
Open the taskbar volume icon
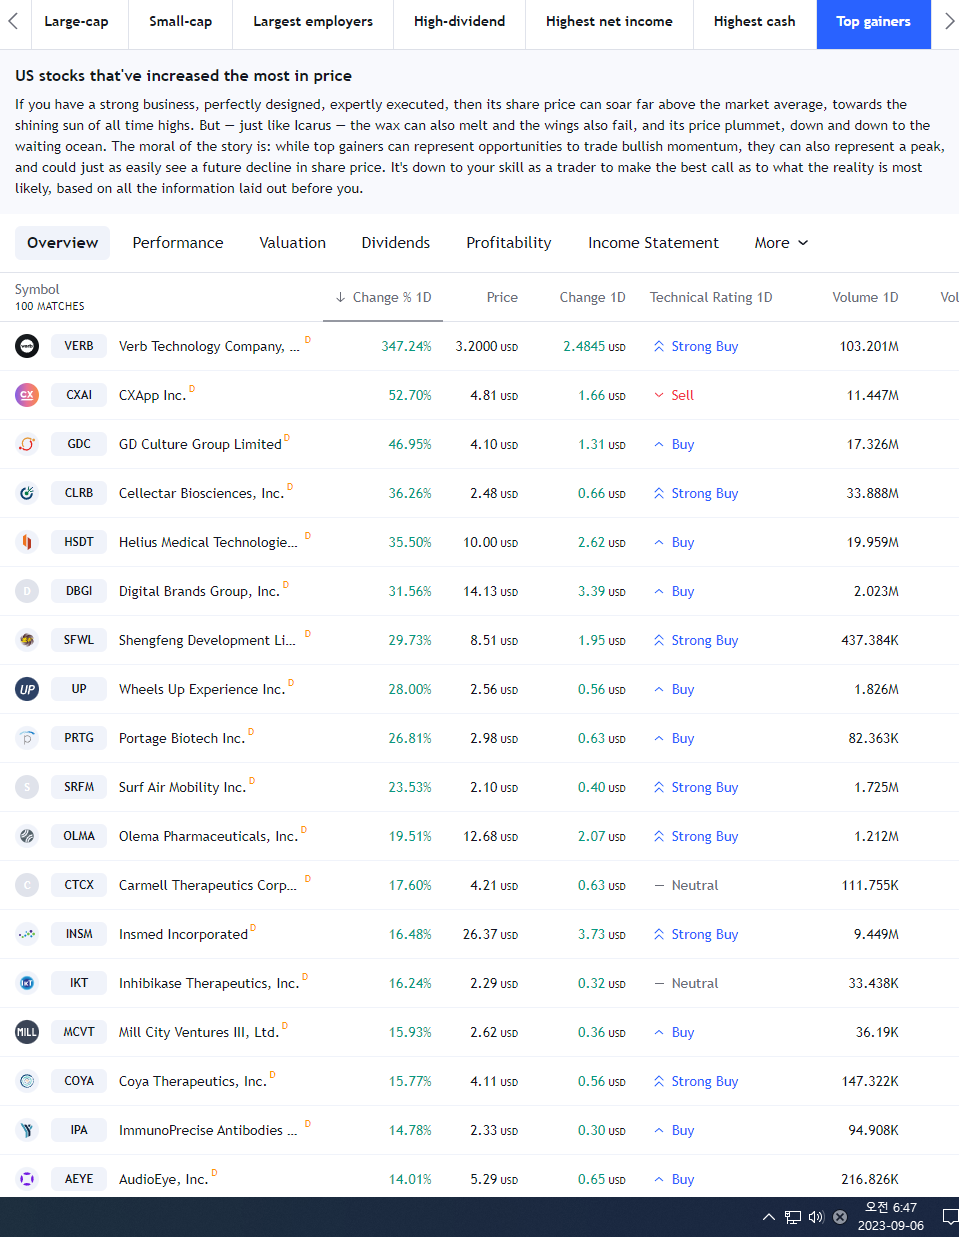[816, 1217]
